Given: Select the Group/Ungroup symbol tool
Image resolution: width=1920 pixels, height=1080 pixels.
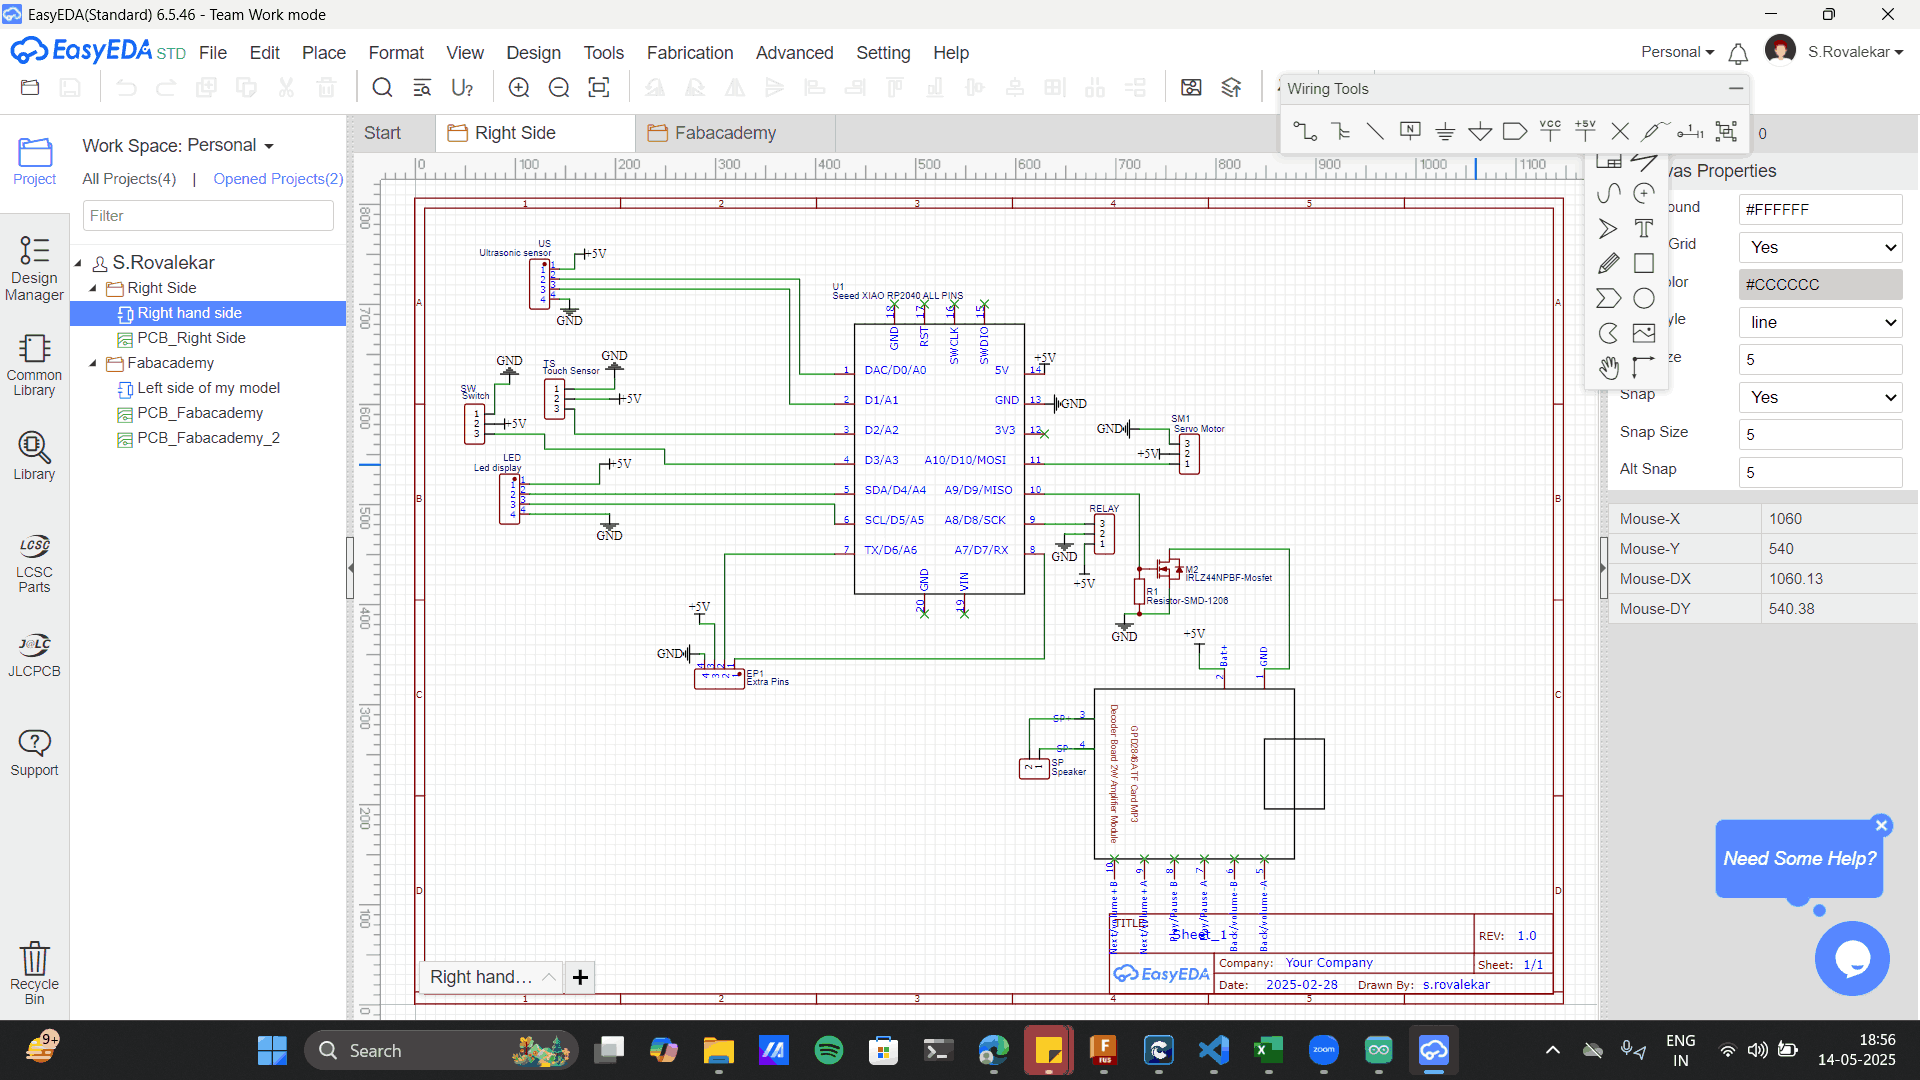Looking at the screenshot, I should pyautogui.click(x=1726, y=131).
